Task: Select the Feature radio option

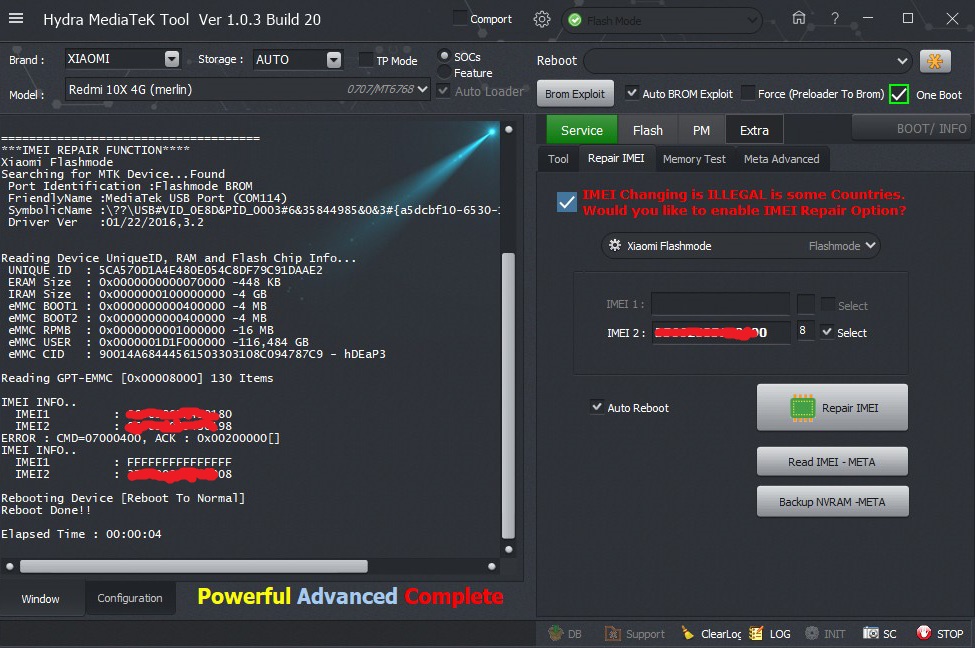Action: coord(444,72)
